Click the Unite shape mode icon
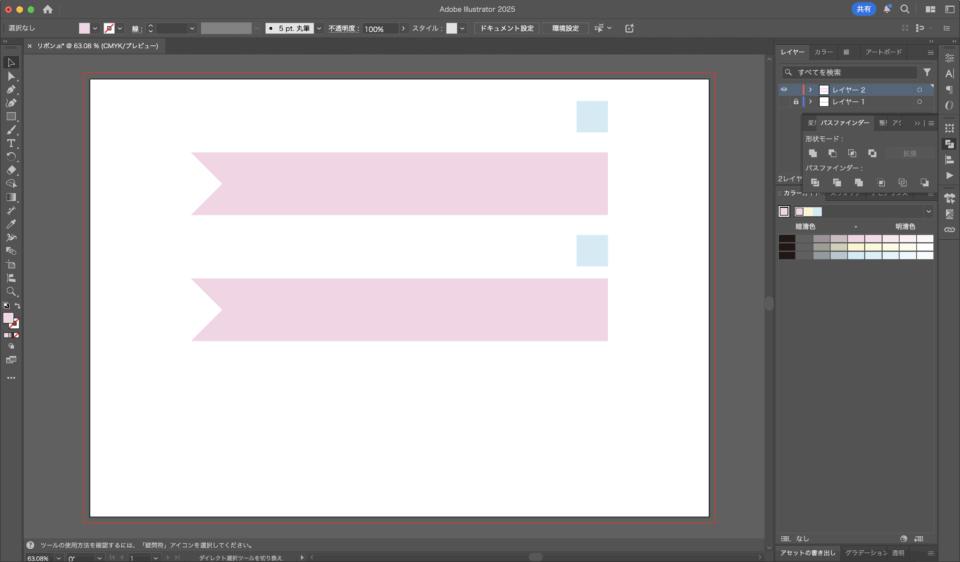Screen dimensions: 960x562 813,153
